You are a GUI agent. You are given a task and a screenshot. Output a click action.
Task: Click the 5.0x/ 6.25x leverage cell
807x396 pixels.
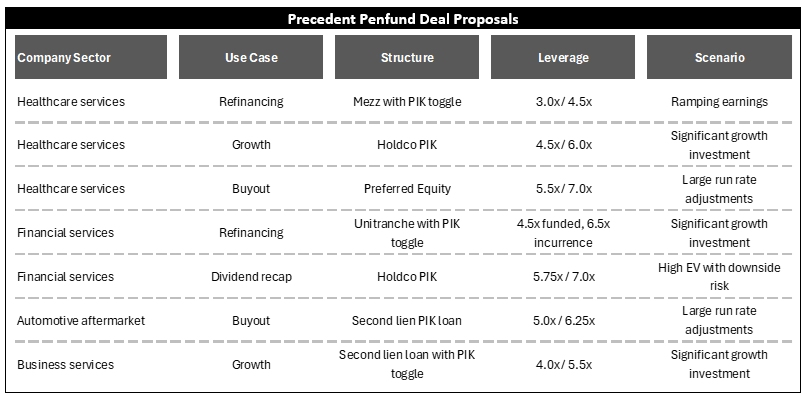[x=564, y=321]
